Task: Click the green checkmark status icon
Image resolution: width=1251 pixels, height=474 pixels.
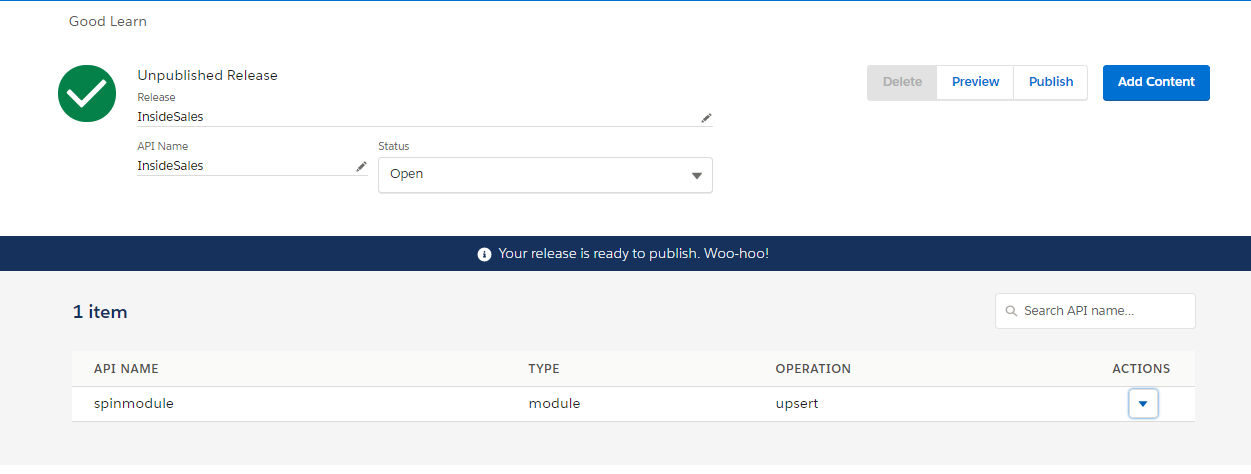Action: 87,93
